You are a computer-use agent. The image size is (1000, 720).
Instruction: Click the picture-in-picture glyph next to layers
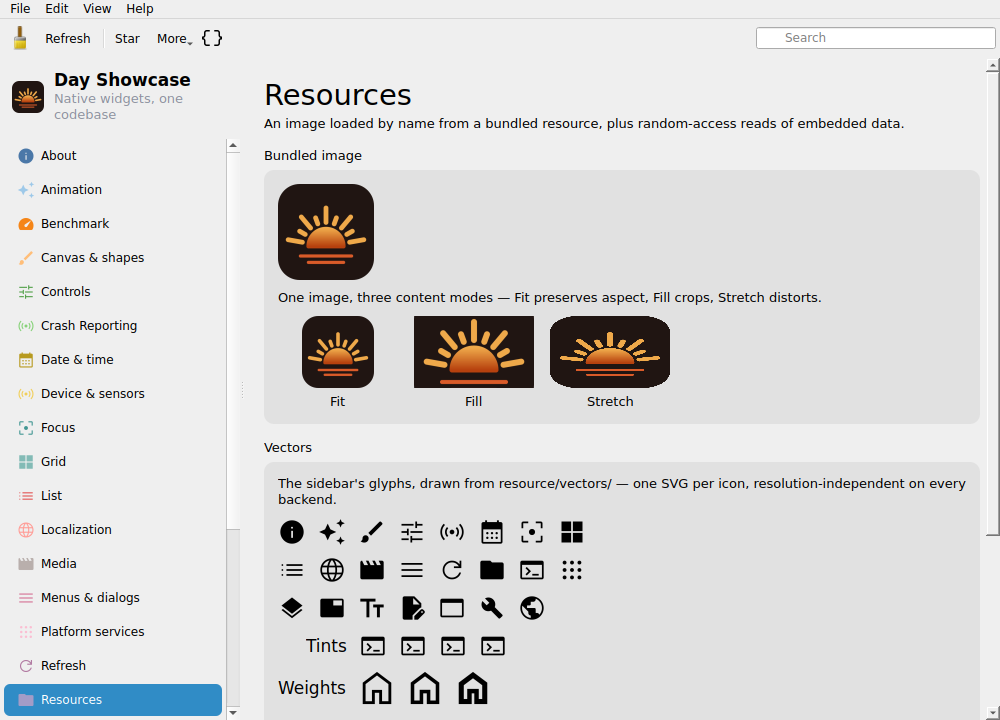point(332,608)
